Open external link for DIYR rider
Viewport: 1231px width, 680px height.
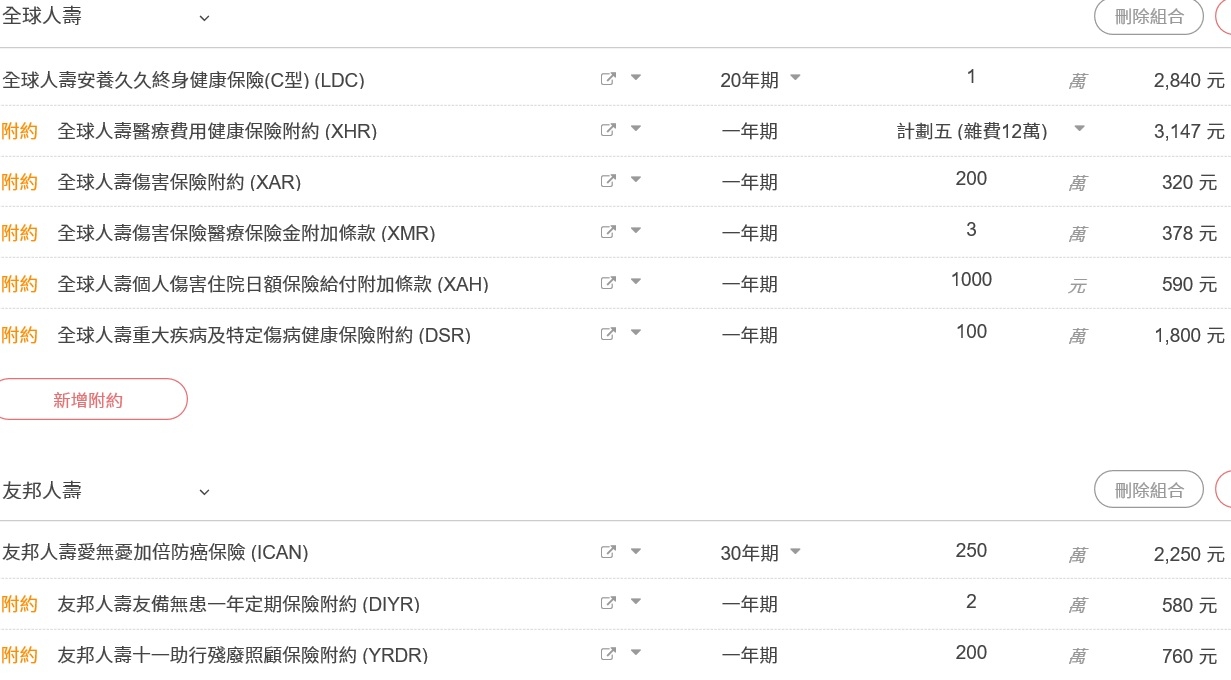pos(608,603)
